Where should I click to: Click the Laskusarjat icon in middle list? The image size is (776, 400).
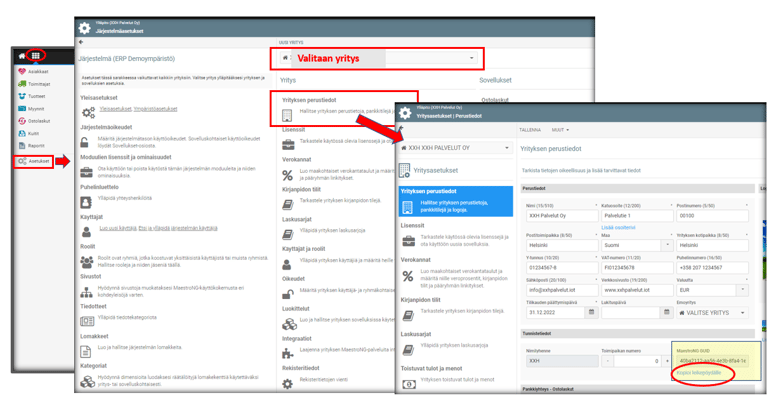pos(287,234)
